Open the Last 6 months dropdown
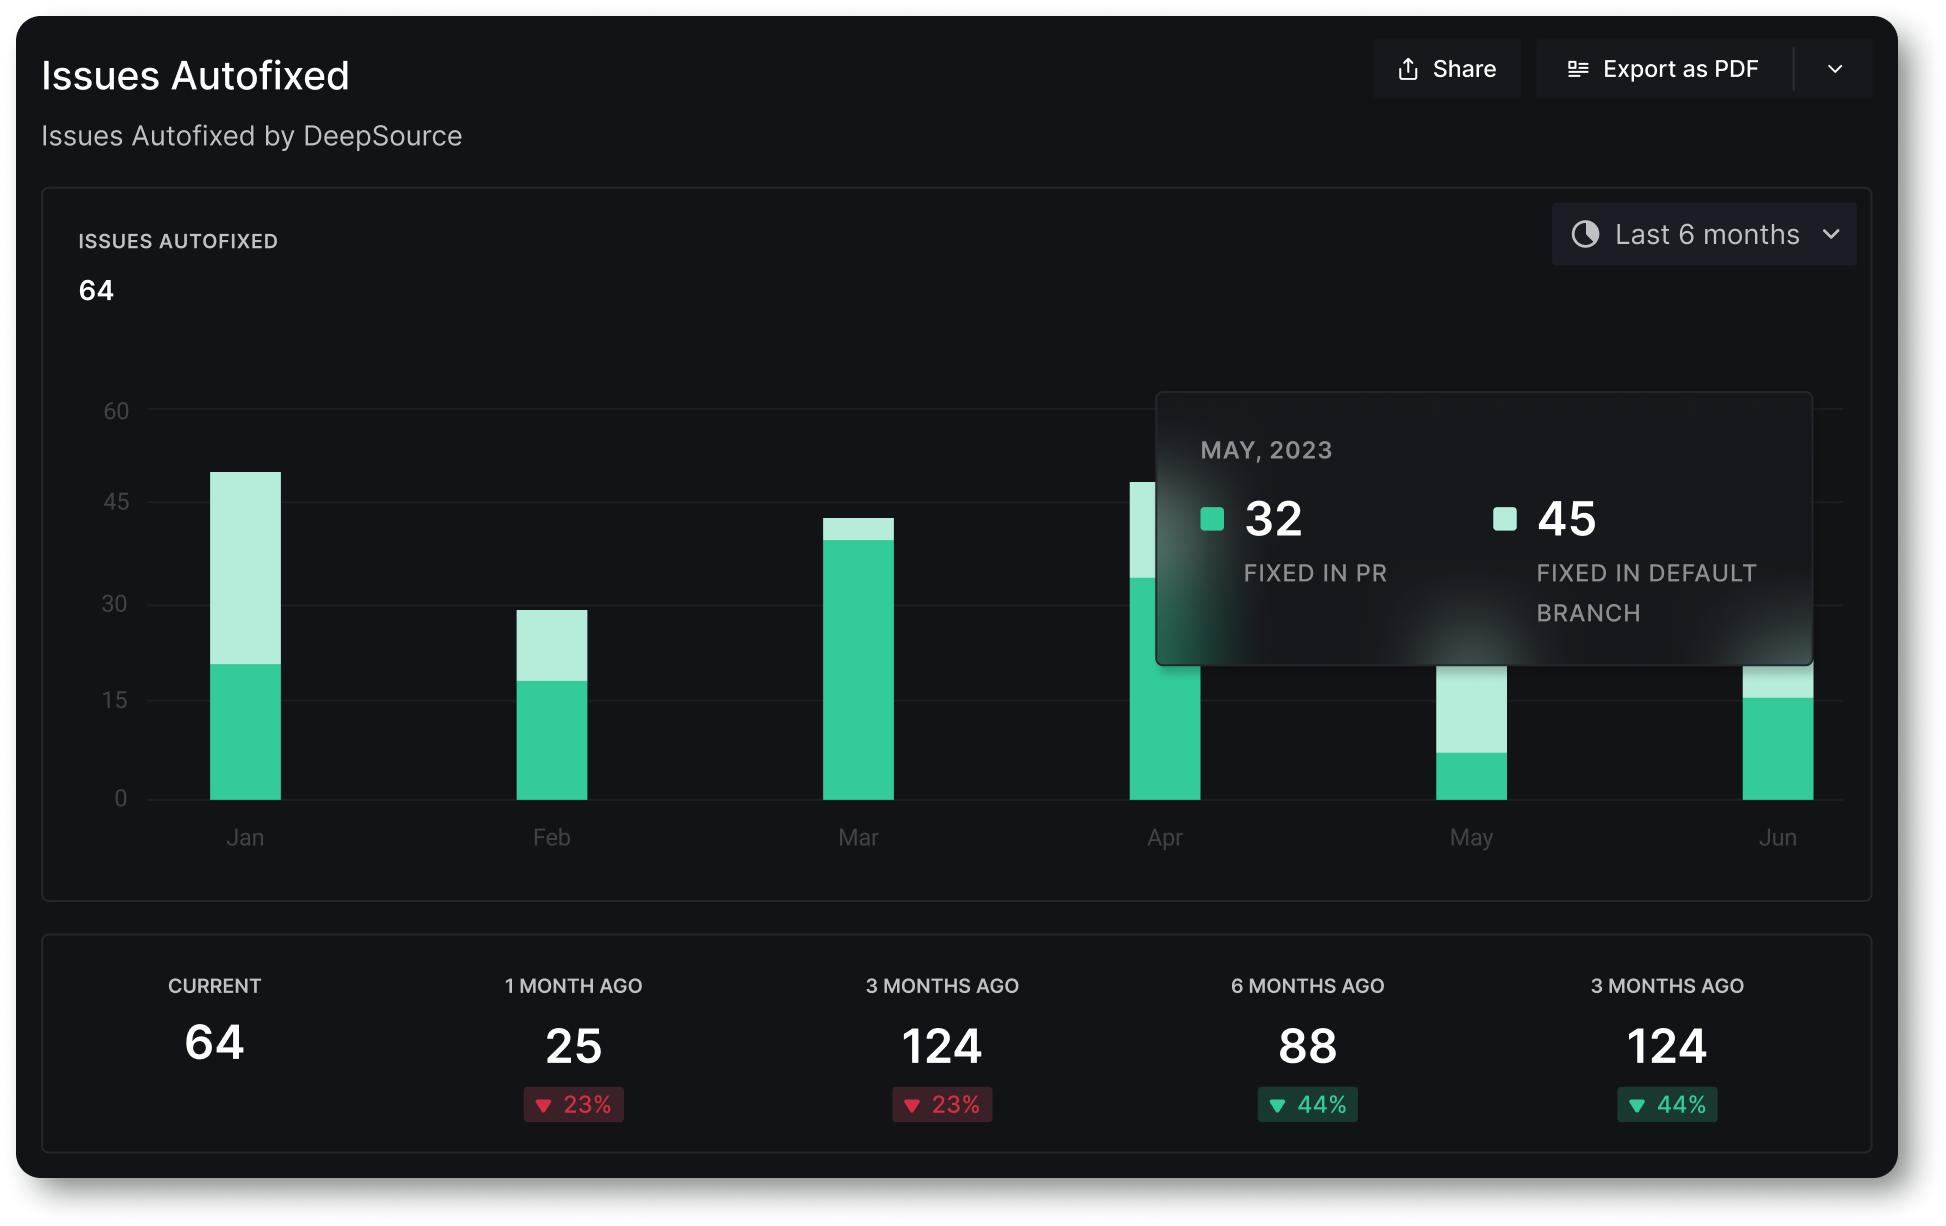Image resolution: width=1946 pixels, height=1226 pixels. pos(1704,234)
